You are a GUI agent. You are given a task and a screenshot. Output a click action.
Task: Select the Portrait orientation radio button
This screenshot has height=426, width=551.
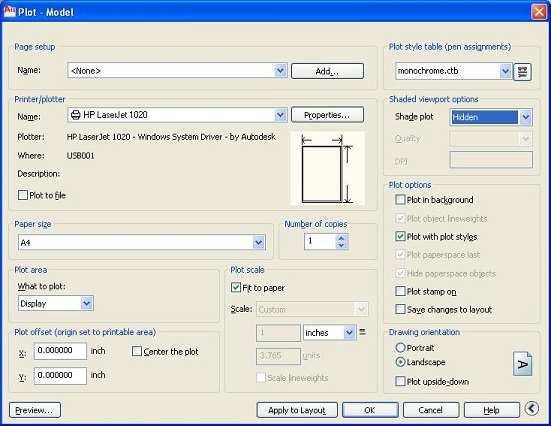coord(400,348)
